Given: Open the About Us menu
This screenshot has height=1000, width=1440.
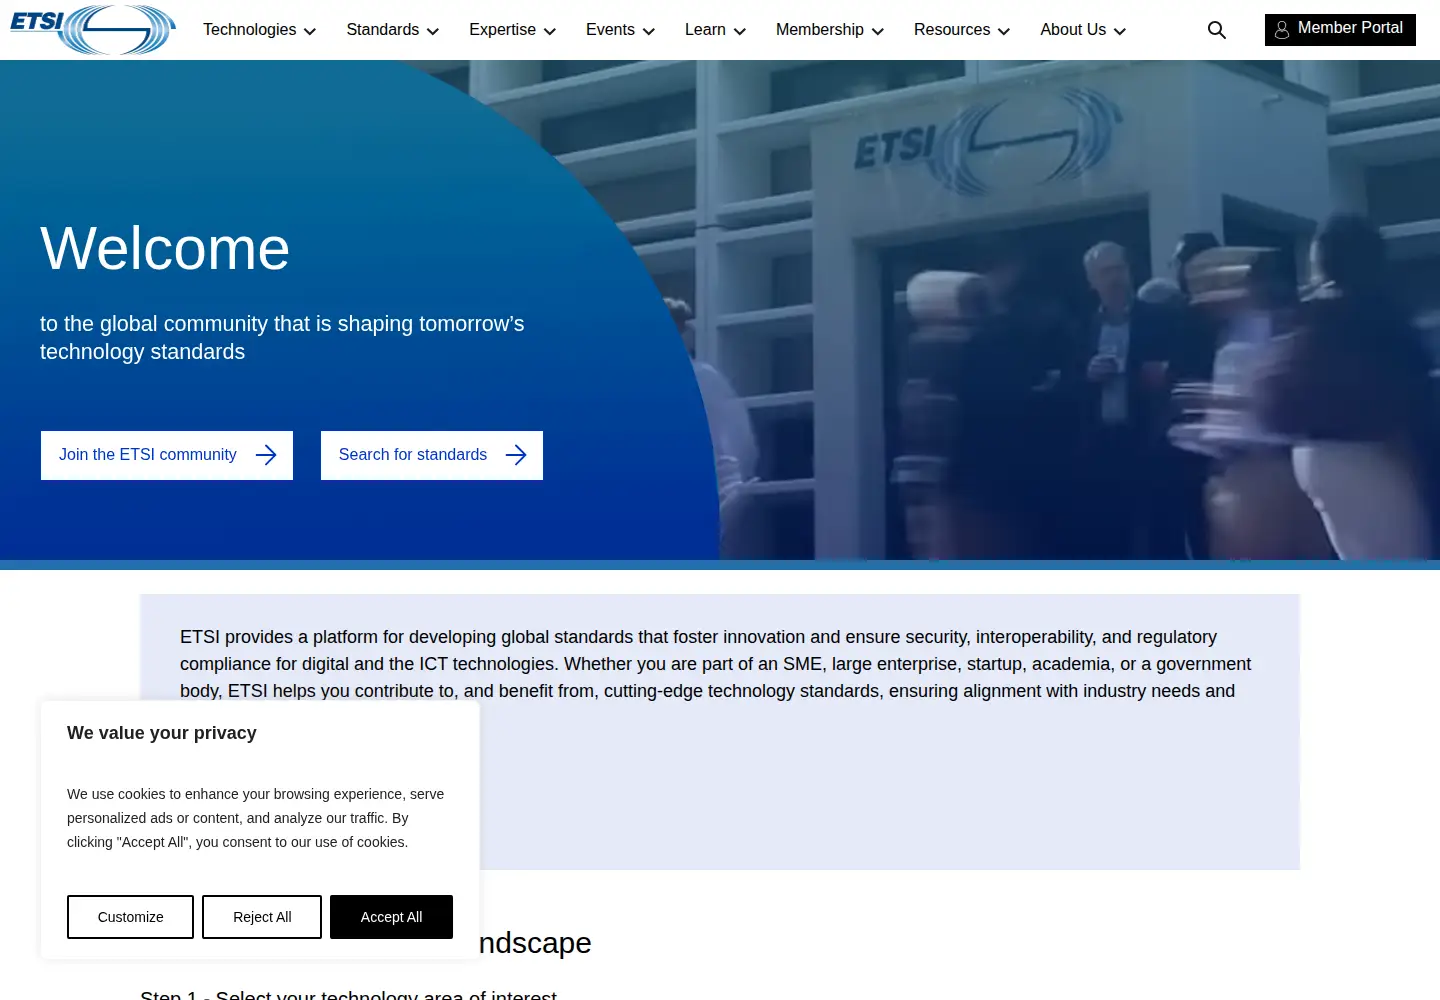Looking at the screenshot, I should pyautogui.click(x=1083, y=30).
